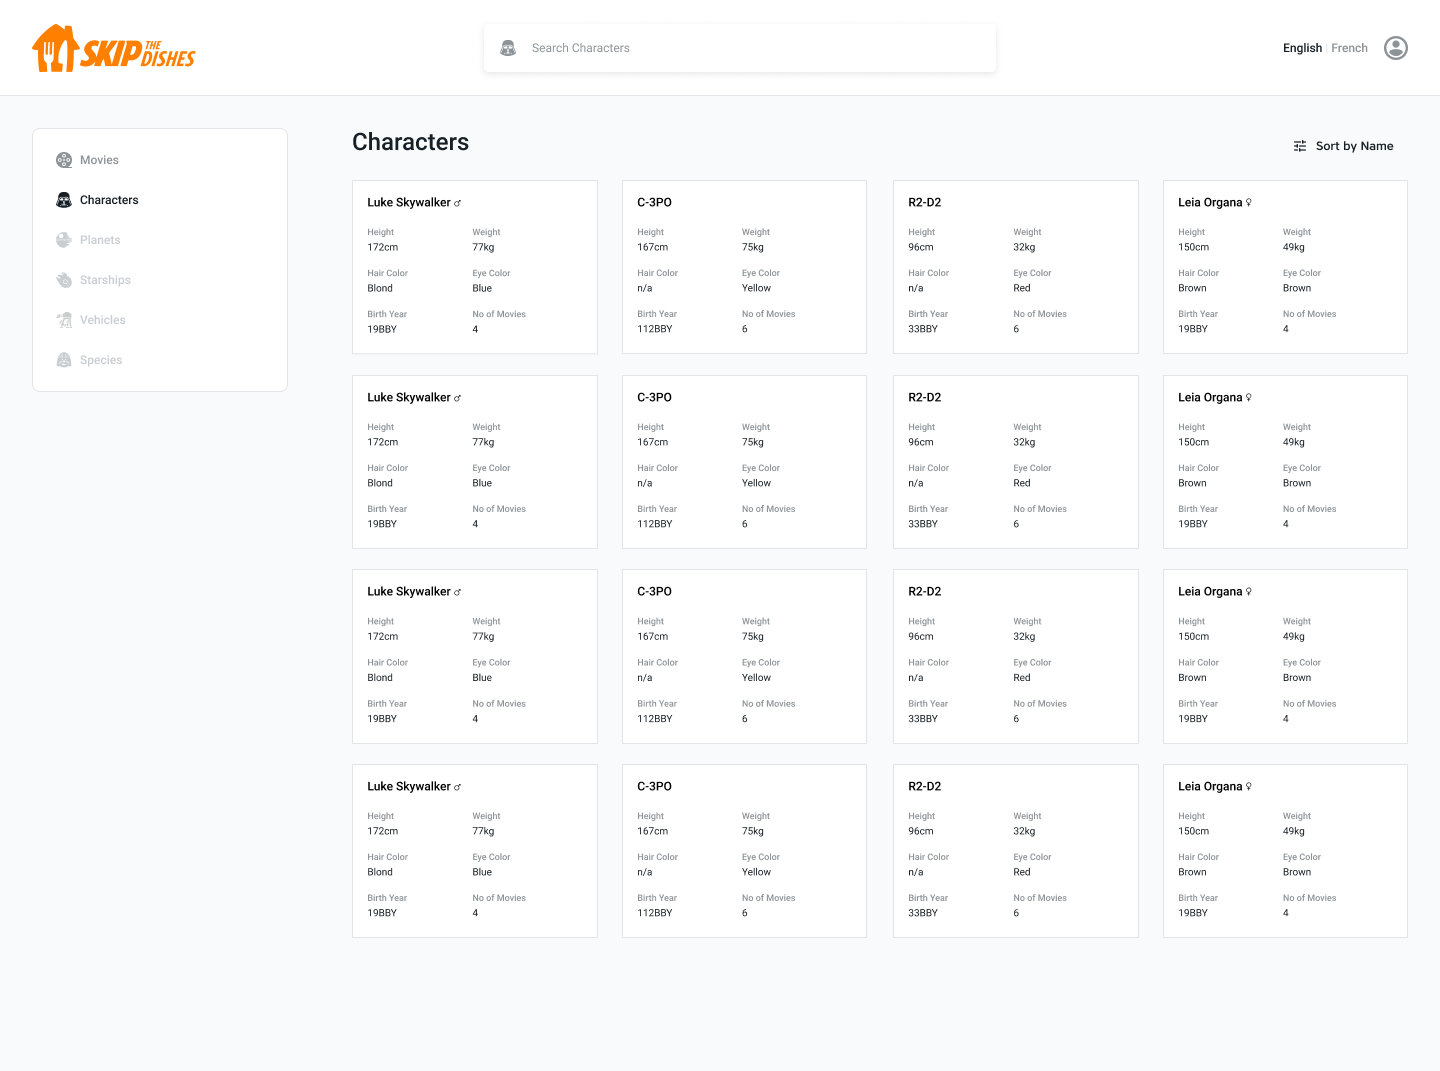Click the Starships icon in sidebar

pyautogui.click(x=64, y=280)
